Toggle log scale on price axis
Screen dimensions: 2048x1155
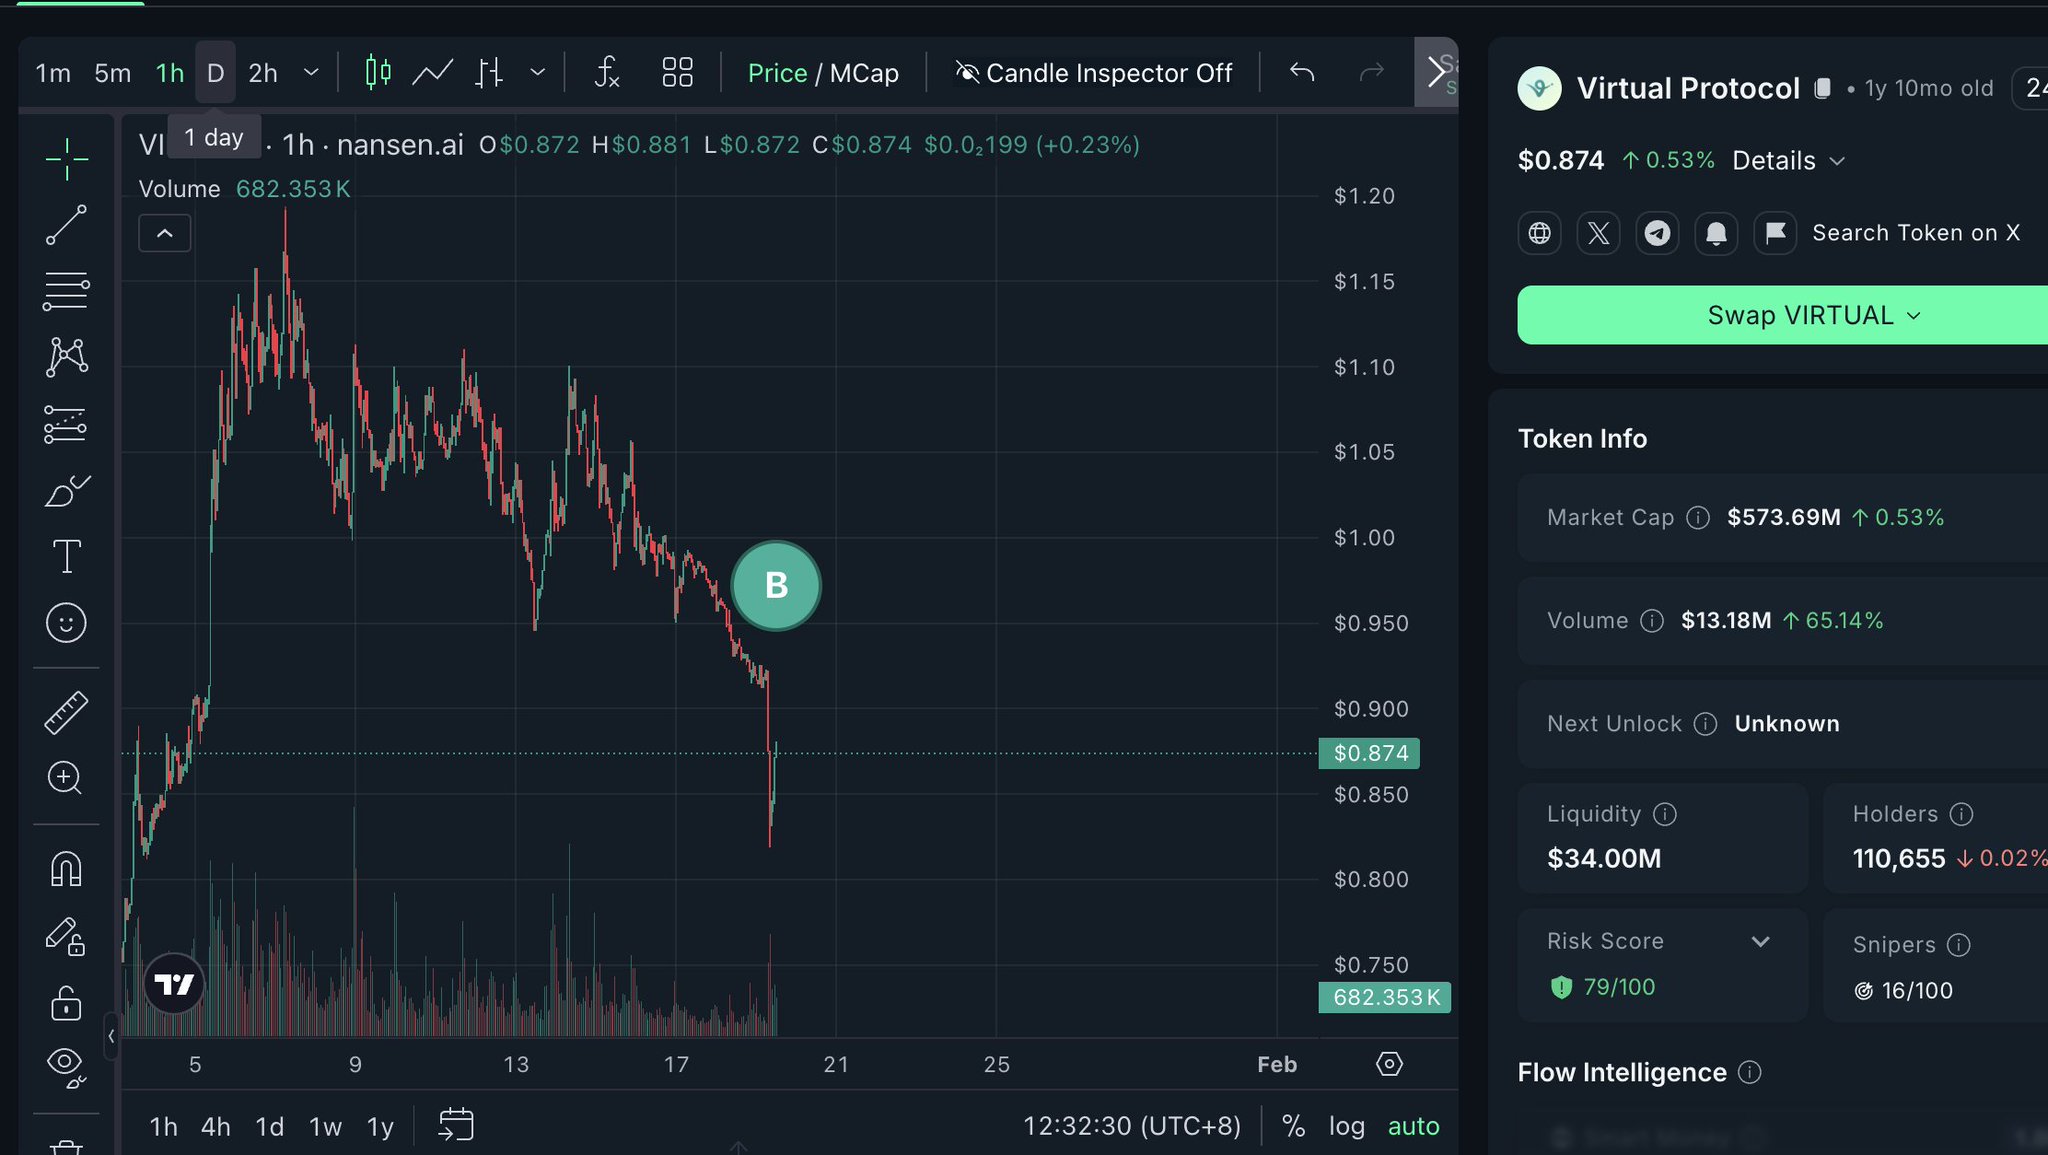coord(1346,1126)
